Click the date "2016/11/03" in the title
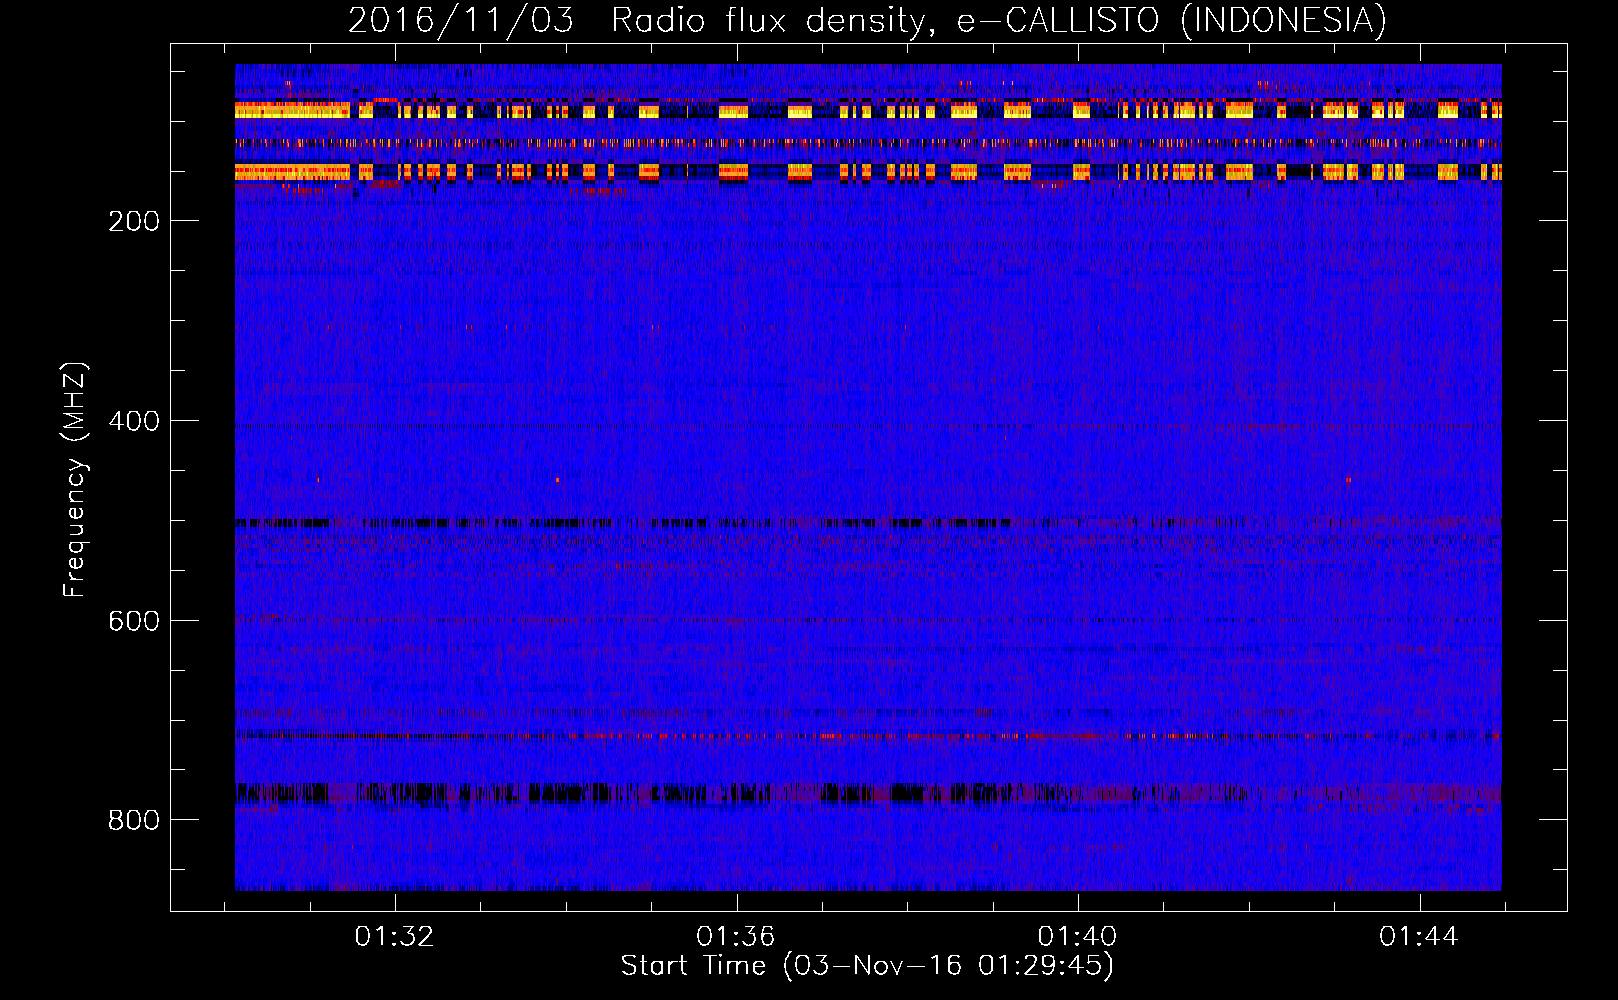Viewport: 1618px width, 1000px height. pyautogui.click(x=461, y=20)
